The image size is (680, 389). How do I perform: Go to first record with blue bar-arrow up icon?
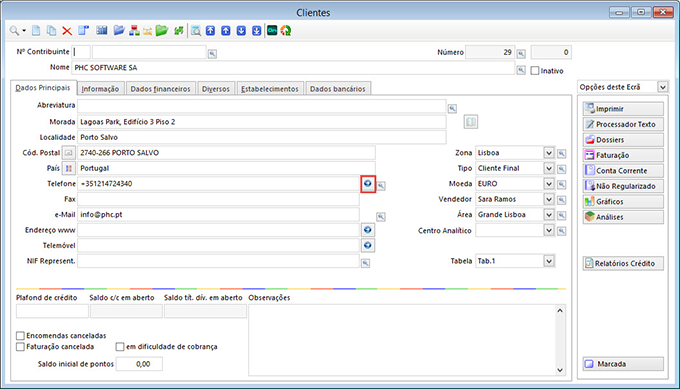click(210, 31)
